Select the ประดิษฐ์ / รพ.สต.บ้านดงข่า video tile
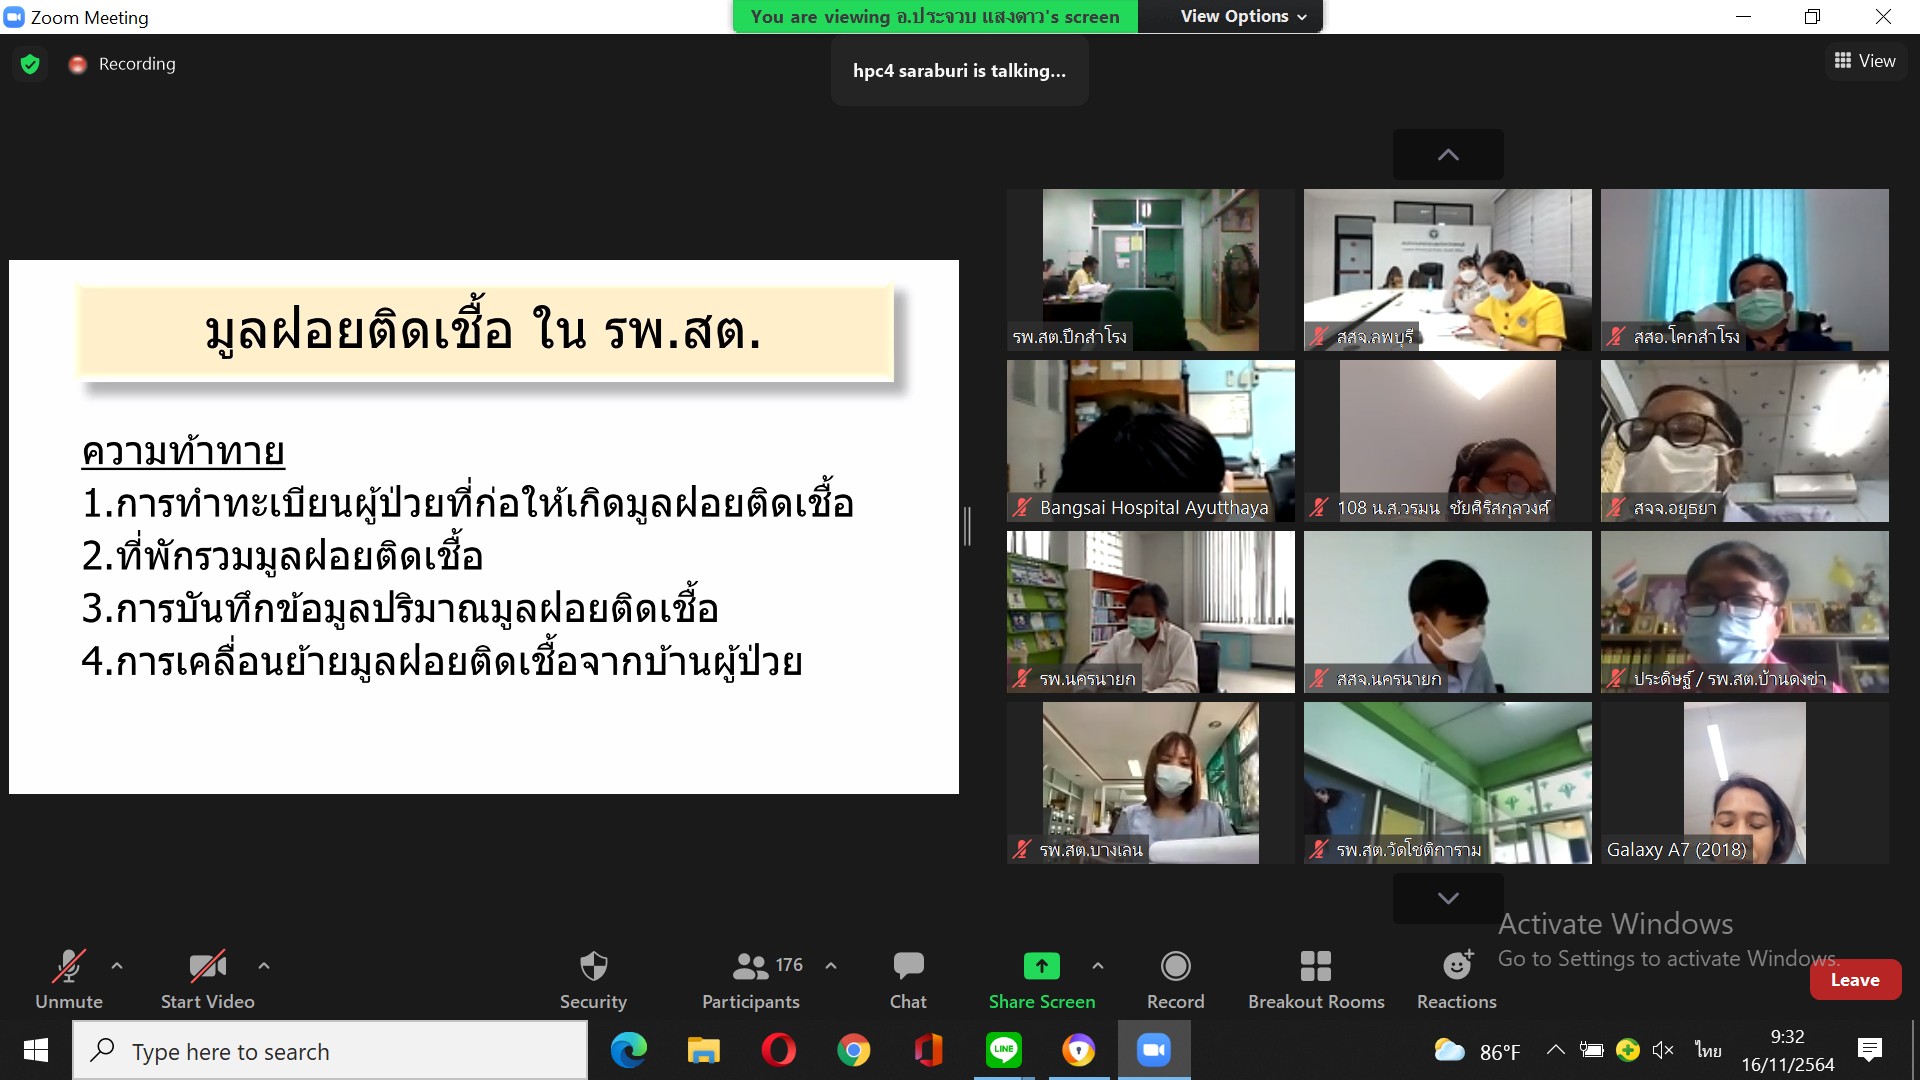This screenshot has height=1080, width=1920. tap(1745, 612)
